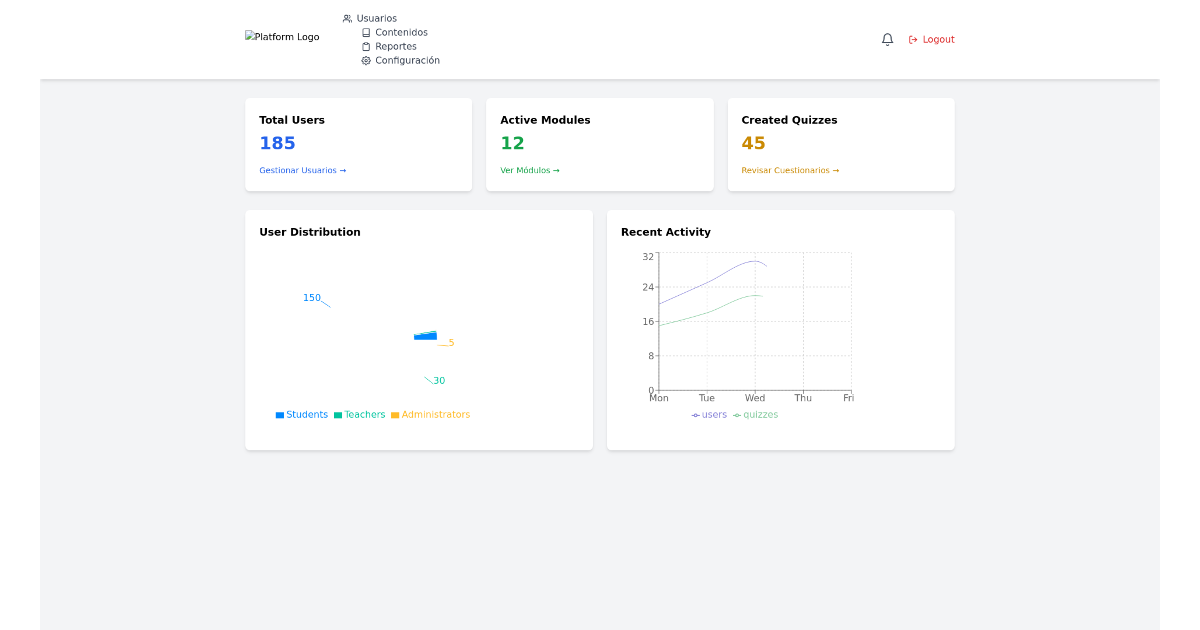The height and width of the screenshot is (630, 1200).
Task: Toggle the users series in Recent Activity legend
Action: click(709, 414)
